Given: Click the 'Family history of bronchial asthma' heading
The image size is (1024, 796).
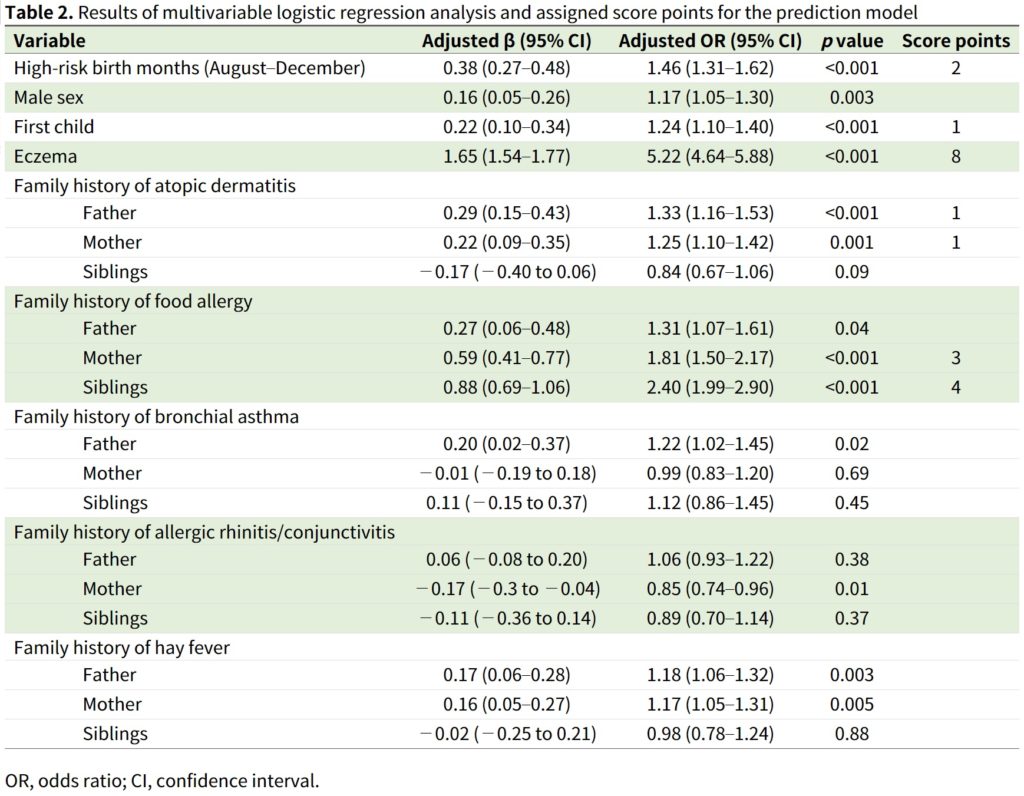Looking at the screenshot, I should (156, 416).
